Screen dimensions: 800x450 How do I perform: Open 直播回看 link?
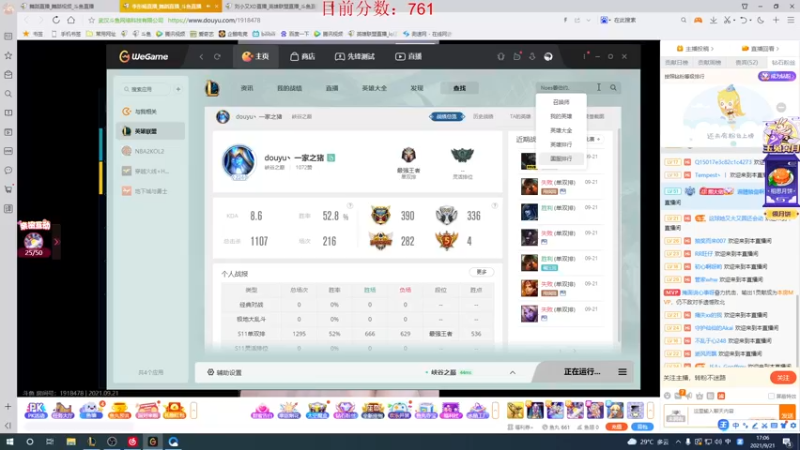pyautogui.click(x=760, y=48)
